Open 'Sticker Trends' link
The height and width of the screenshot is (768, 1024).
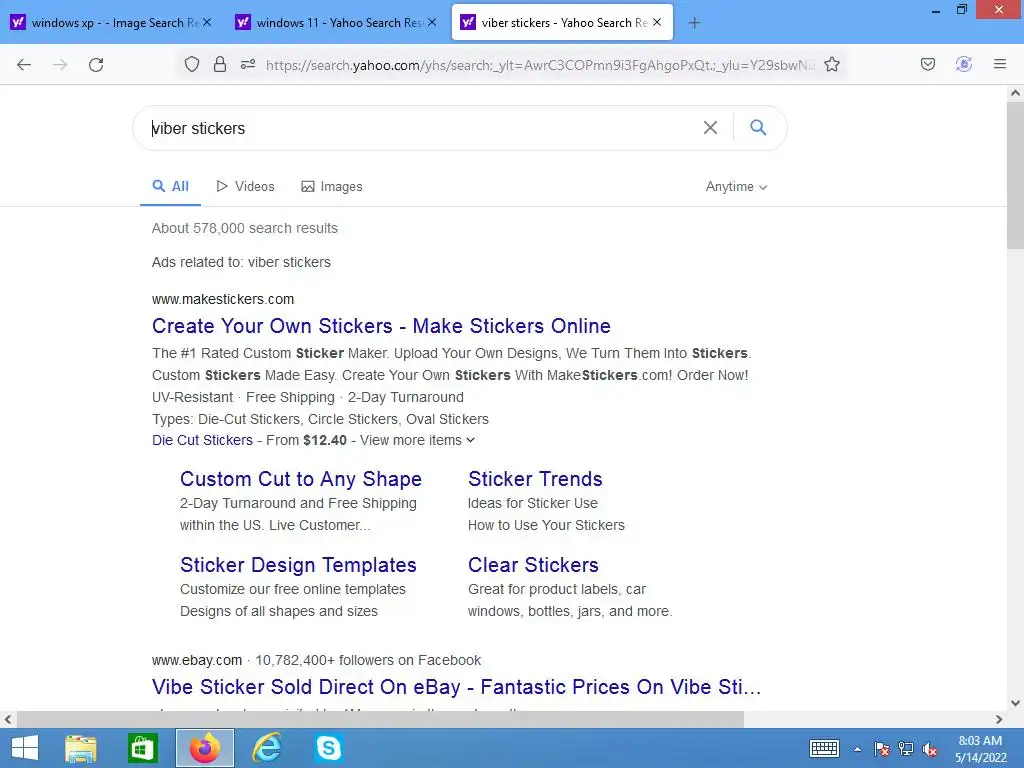pyautogui.click(x=535, y=479)
